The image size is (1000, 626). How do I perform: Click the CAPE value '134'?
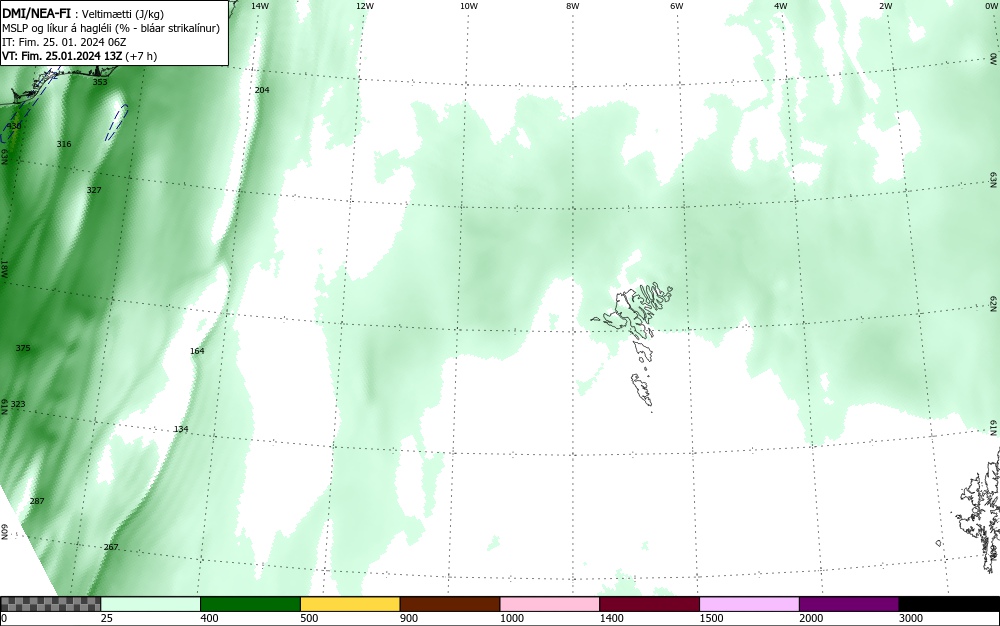(x=181, y=429)
